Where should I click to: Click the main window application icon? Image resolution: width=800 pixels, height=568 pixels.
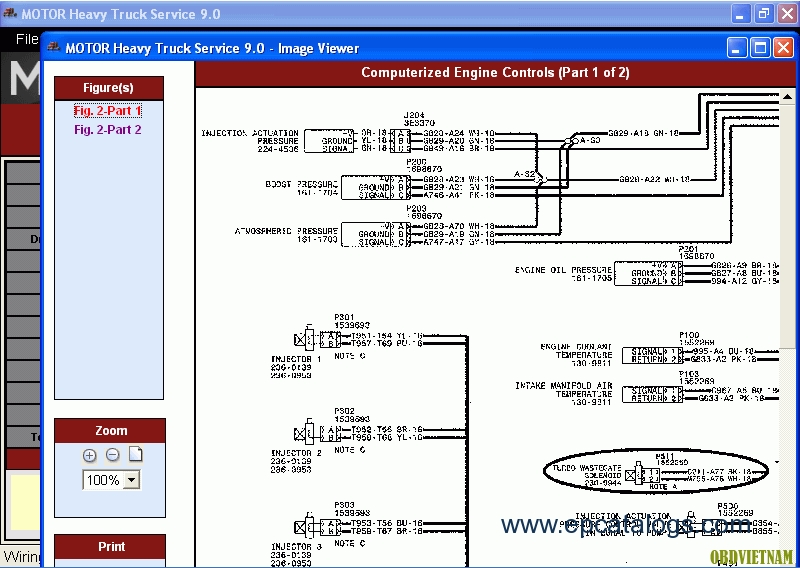click(x=10, y=13)
